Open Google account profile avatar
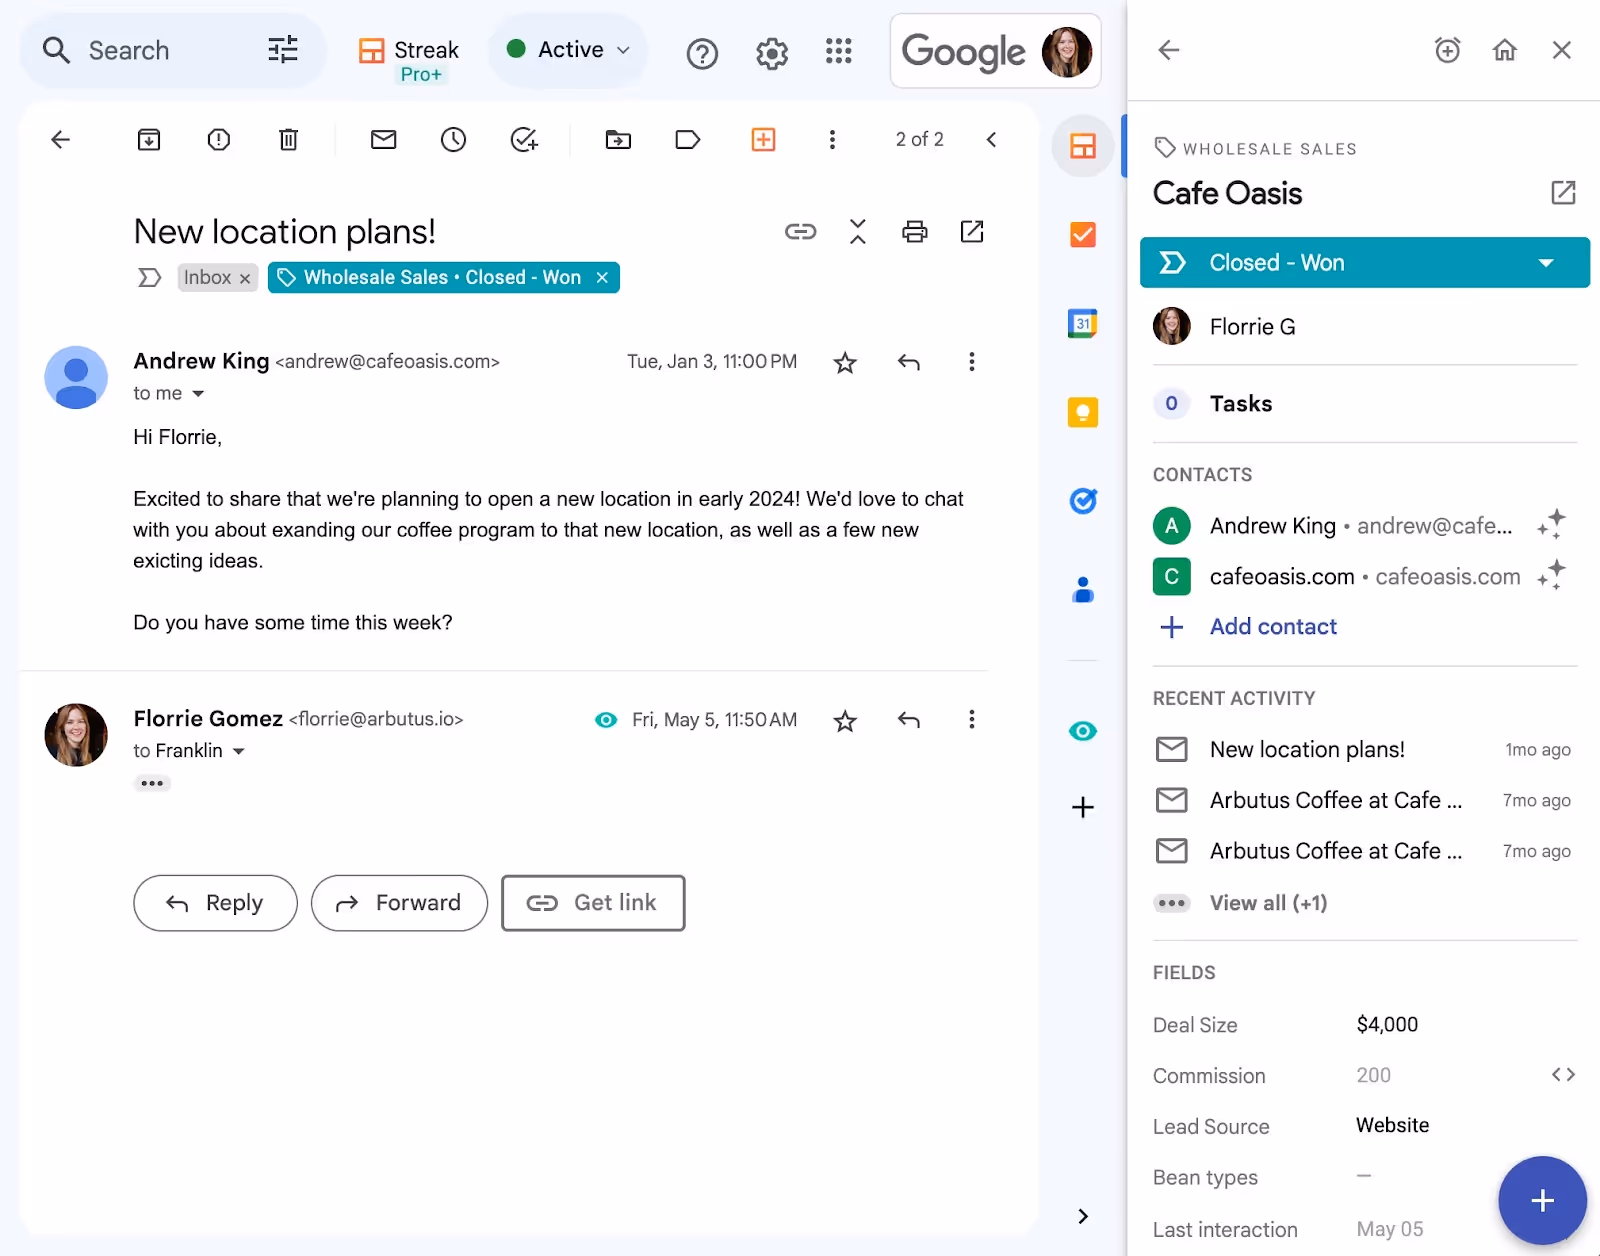The width and height of the screenshot is (1600, 1256). click(1066, 52)
